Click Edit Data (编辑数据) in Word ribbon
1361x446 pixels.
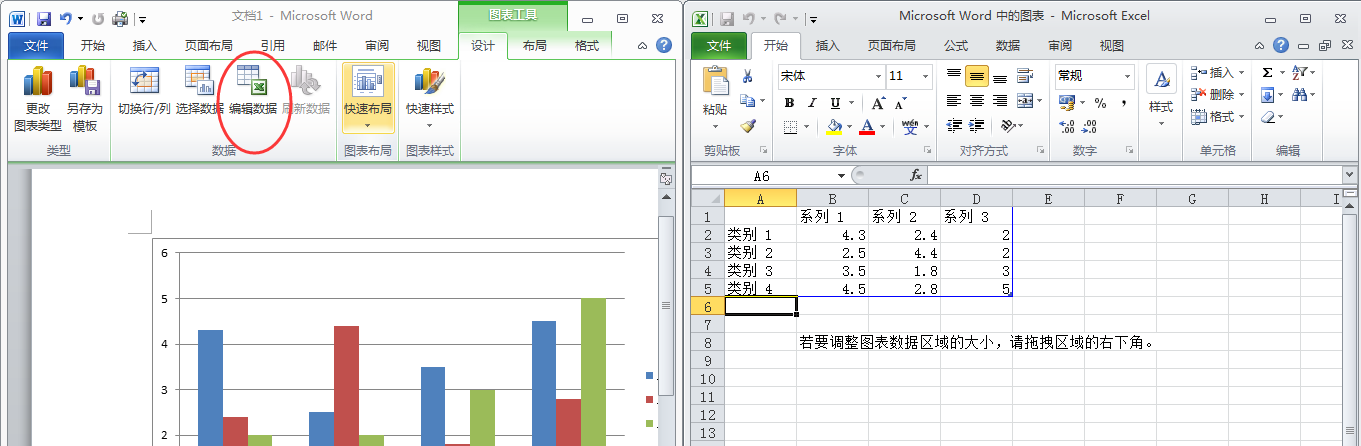pos(252,91)
